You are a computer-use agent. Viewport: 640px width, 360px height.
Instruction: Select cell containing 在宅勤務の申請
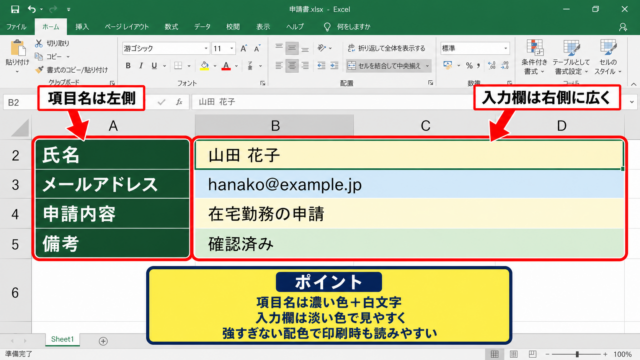pos(409,214)
